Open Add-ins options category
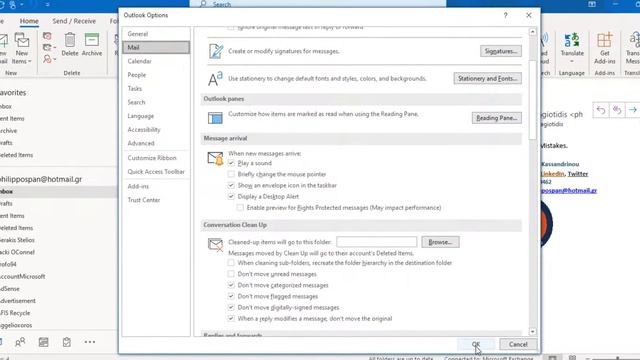 tap(156, 187)
